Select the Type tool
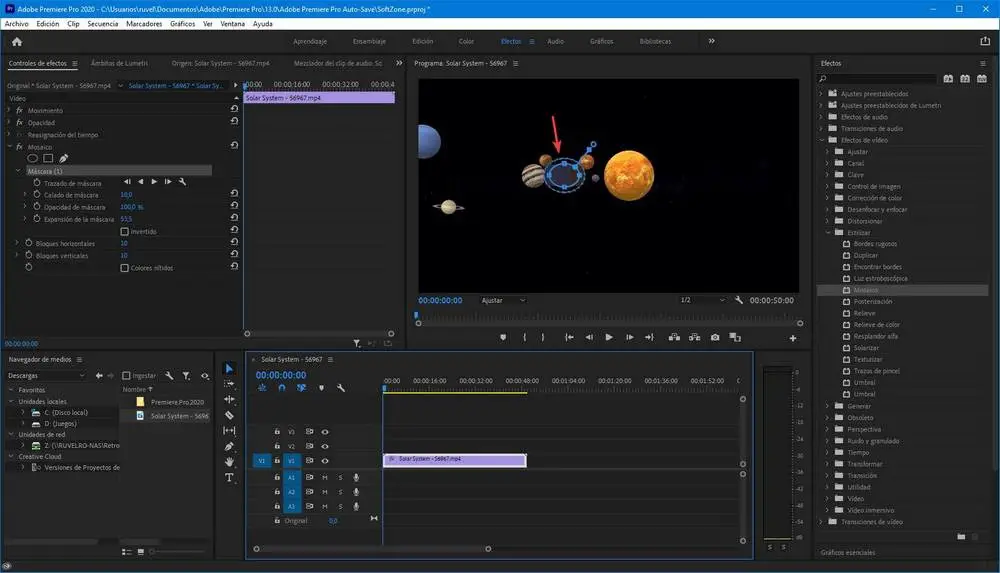Screen dimensions: 1000x573 click(x=229, y=478)
